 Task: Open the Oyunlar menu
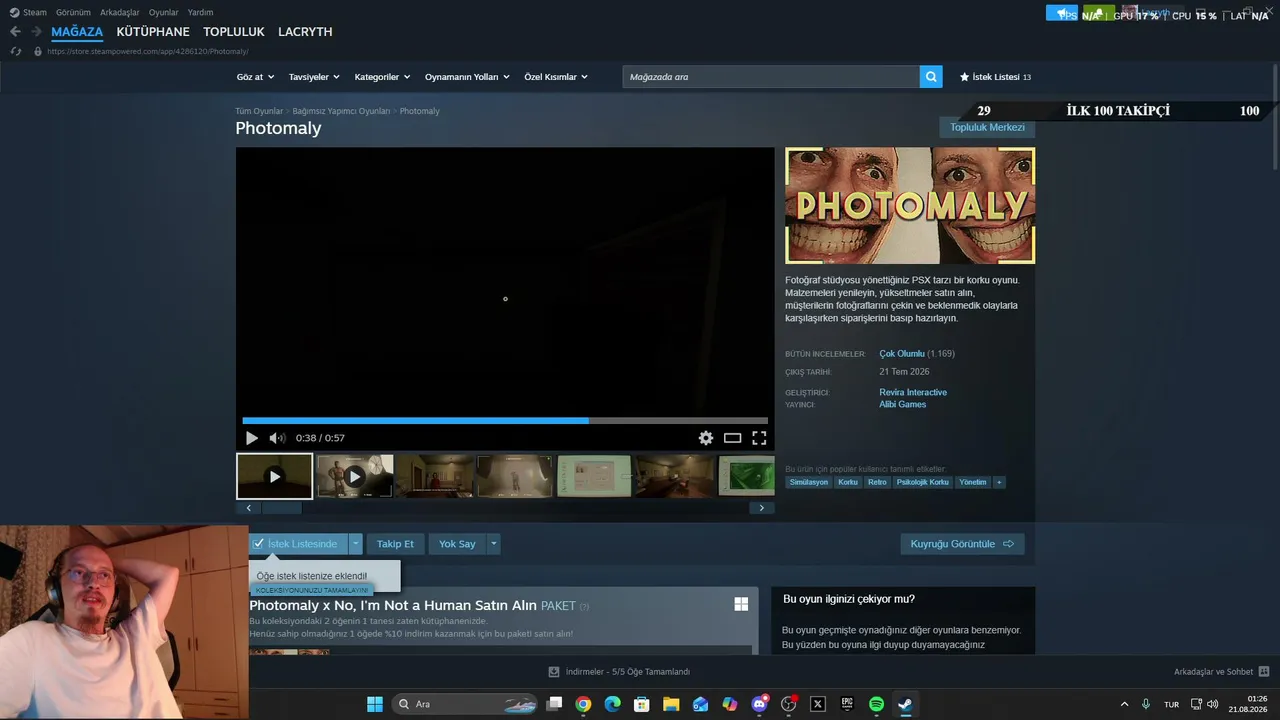(x=164, y=12)
